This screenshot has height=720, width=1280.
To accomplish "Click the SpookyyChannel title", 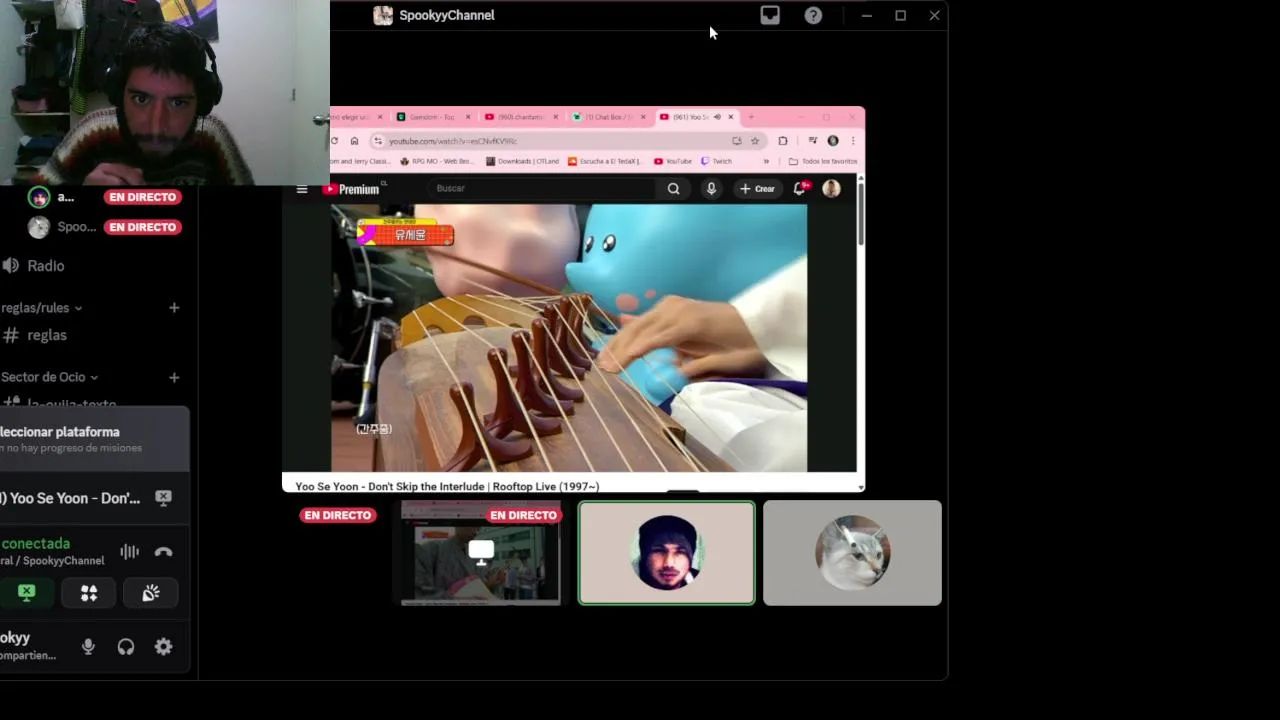I will [x=447, y=15].
